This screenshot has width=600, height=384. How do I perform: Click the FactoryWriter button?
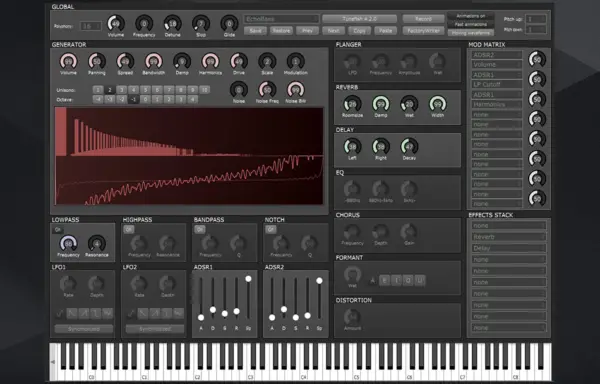(423, 31)
